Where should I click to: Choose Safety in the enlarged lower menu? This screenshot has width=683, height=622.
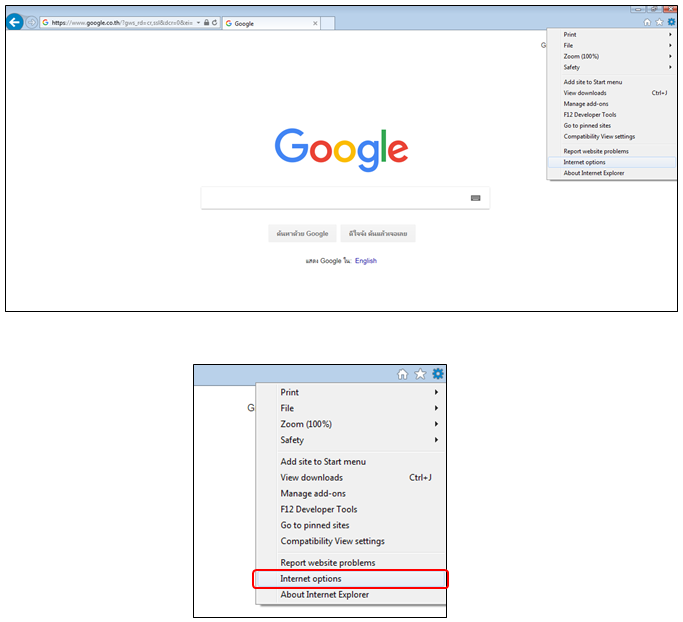coord(351,440)
